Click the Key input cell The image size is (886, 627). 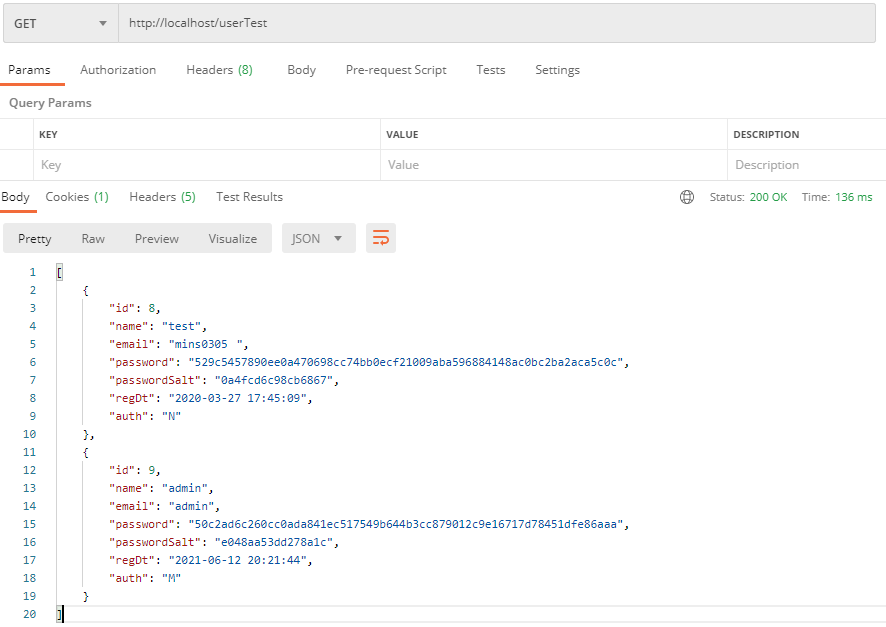pos(207,165)
